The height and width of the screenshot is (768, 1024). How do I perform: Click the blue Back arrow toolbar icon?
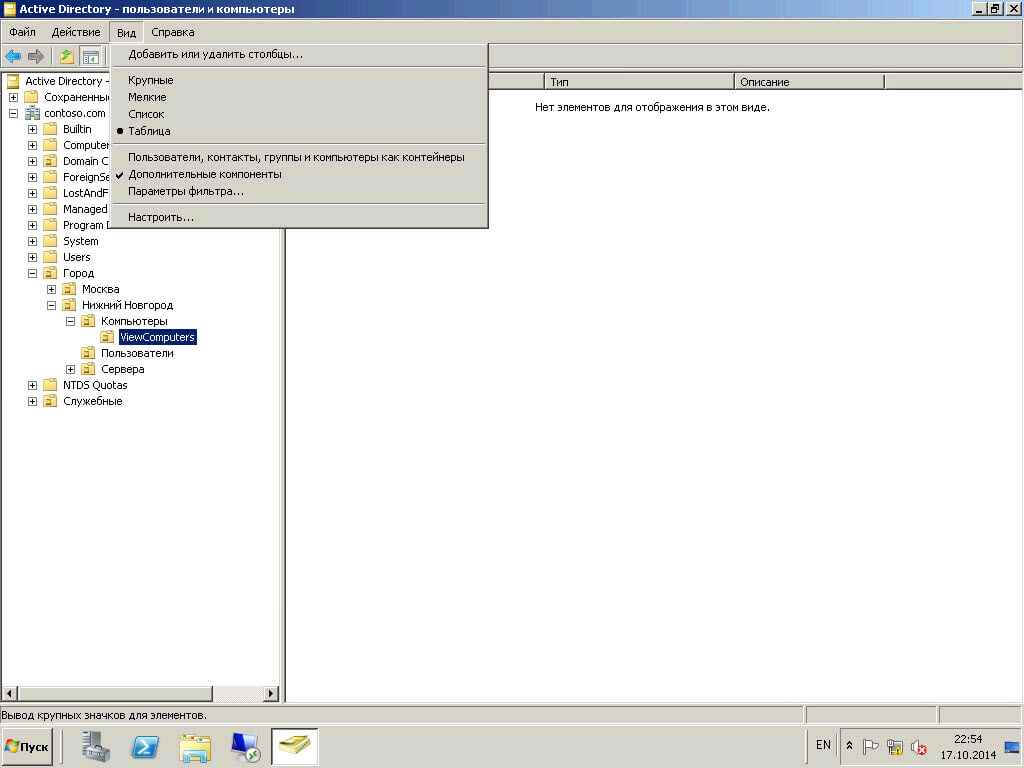pyautogui.click(x=13, y=57)
